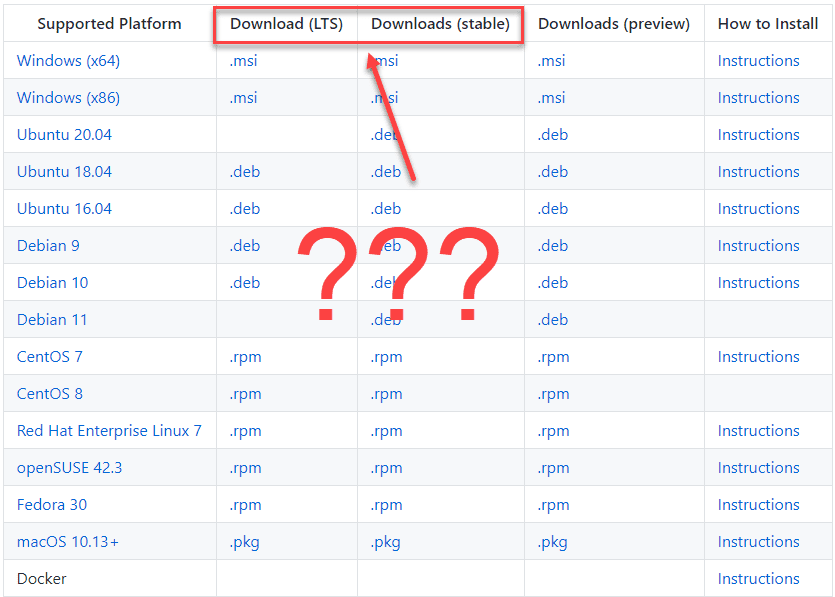
Task: Open Instructions for openSUSE 42.3
Action: (x=758, y=468)
